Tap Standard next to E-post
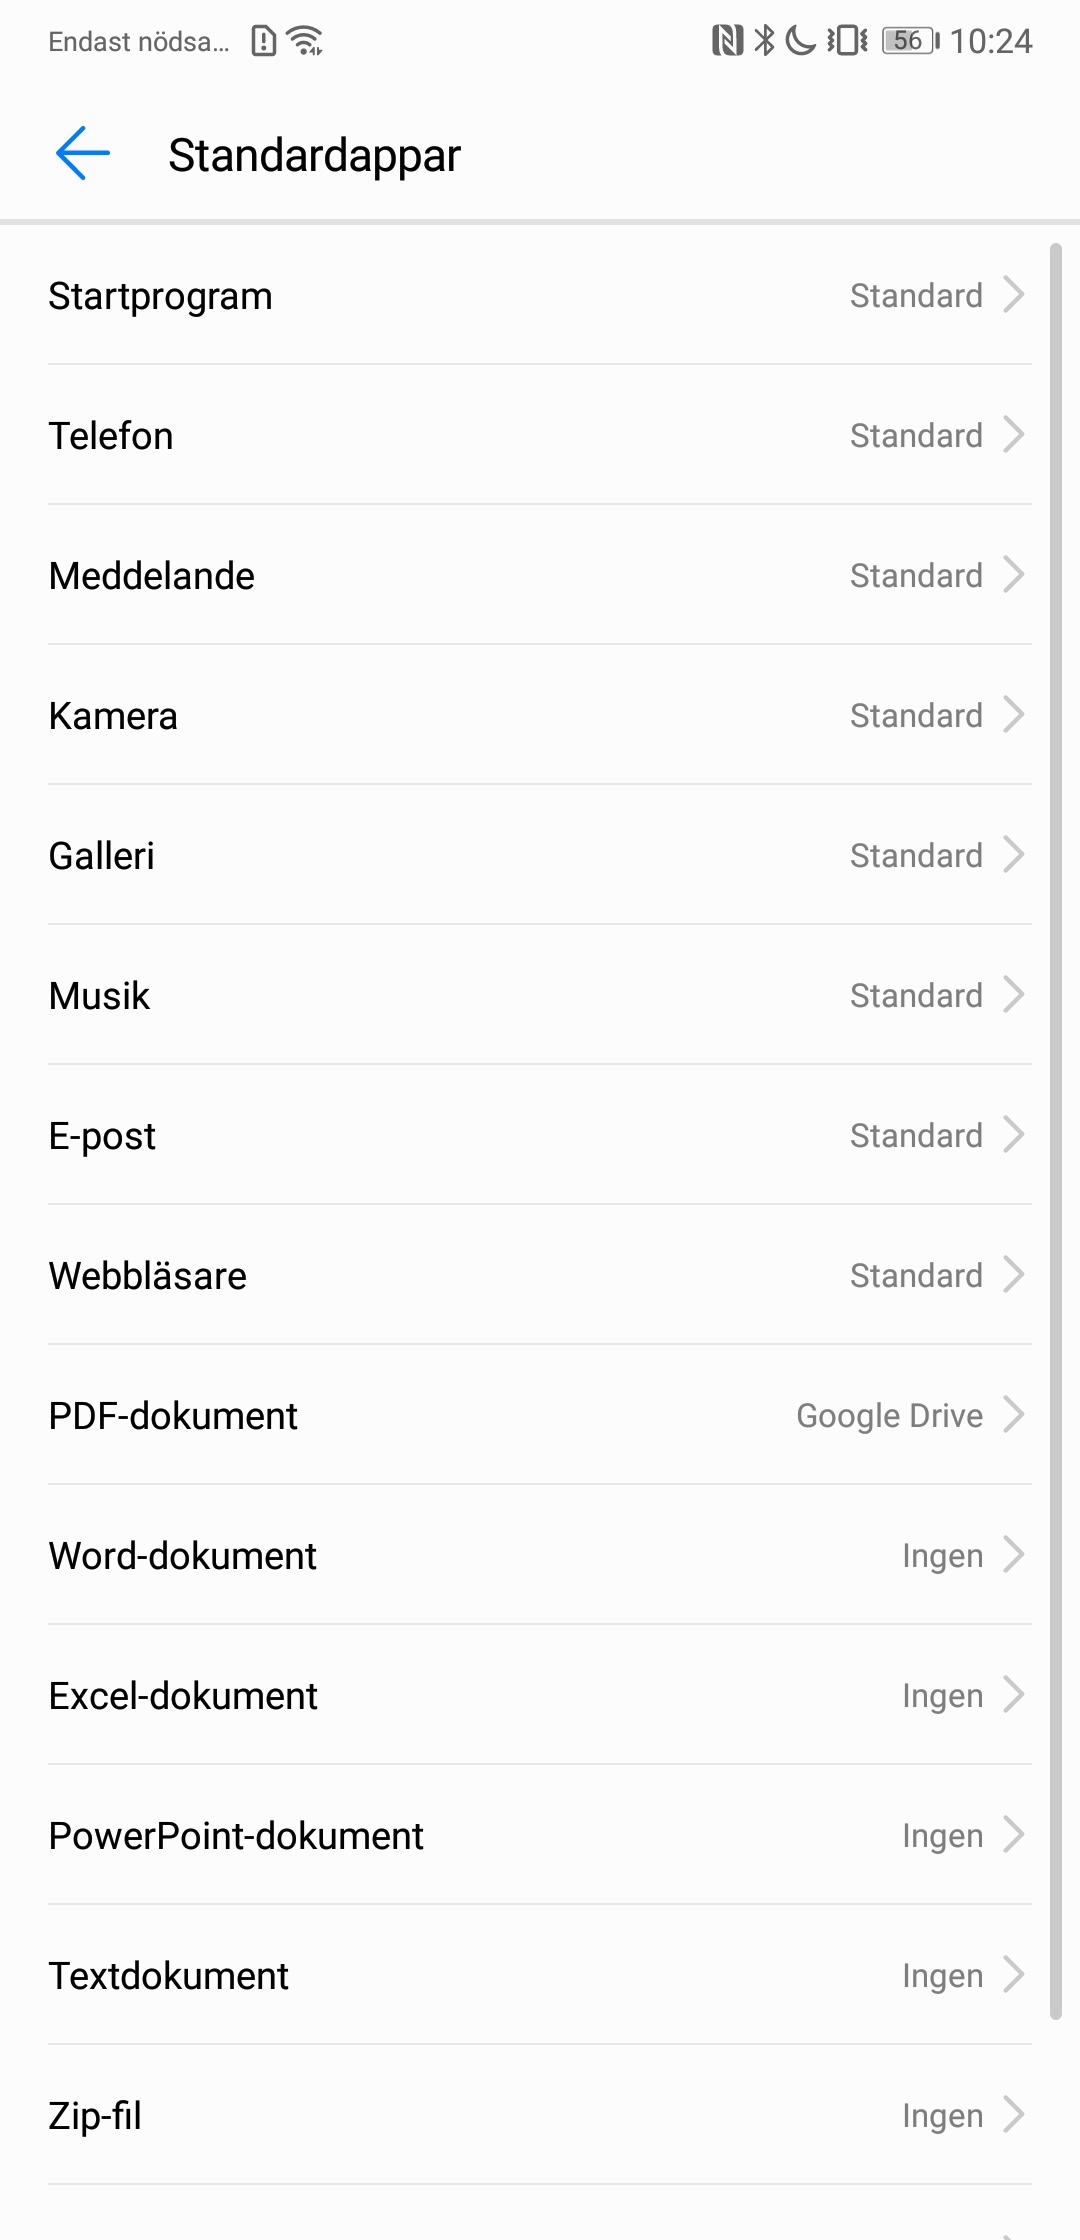 (x=916, y=1136)
